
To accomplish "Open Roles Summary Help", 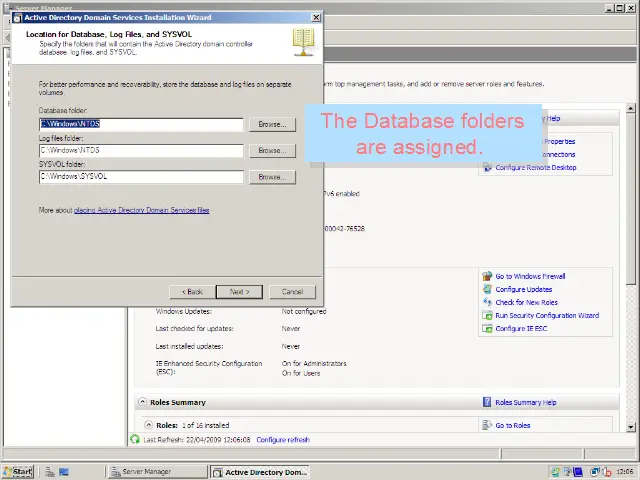I will [x=526, y=402].
